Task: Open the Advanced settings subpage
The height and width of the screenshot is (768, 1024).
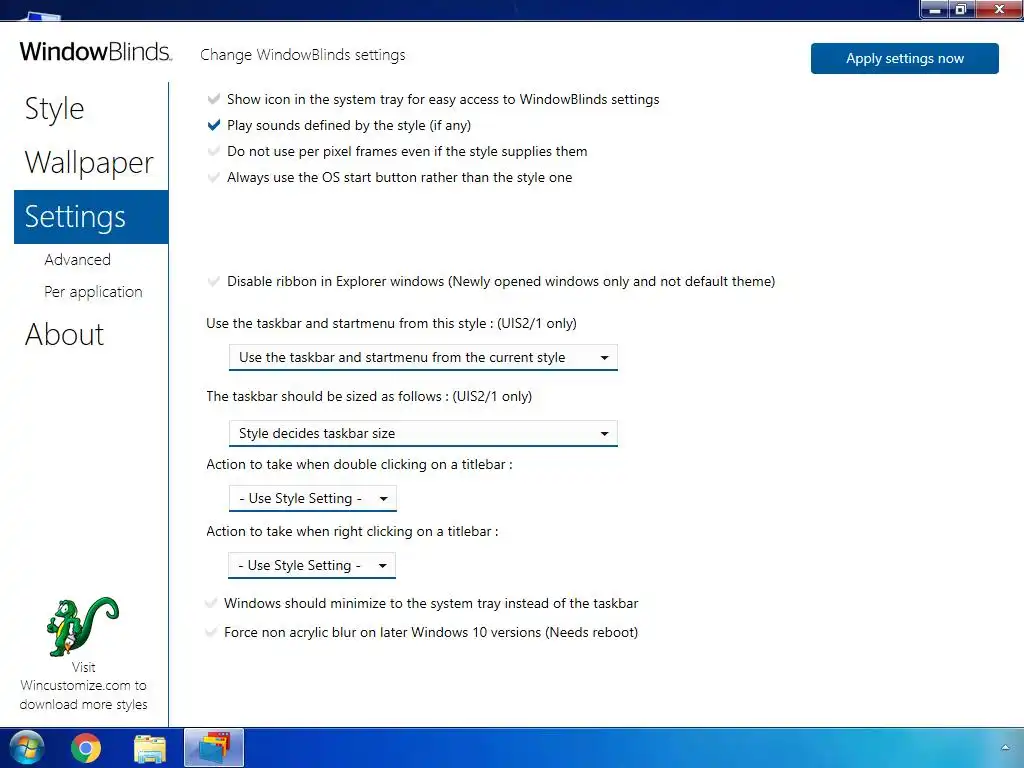Action: (77, 260)
